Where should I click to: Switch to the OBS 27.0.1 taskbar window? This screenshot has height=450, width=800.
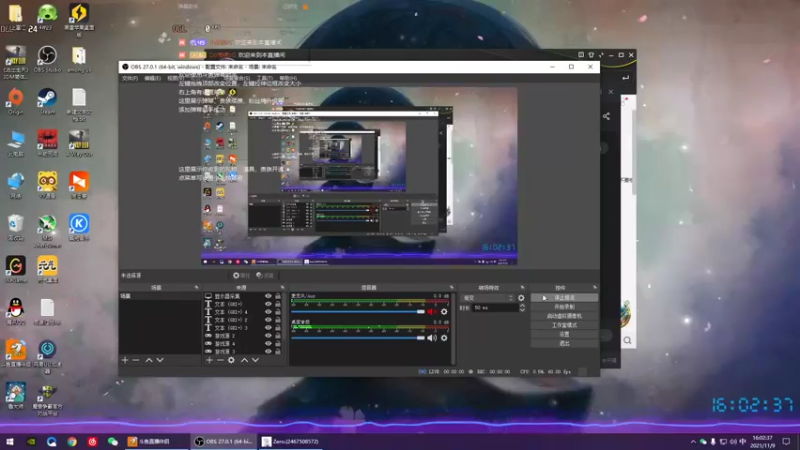(x=223, y=441)
